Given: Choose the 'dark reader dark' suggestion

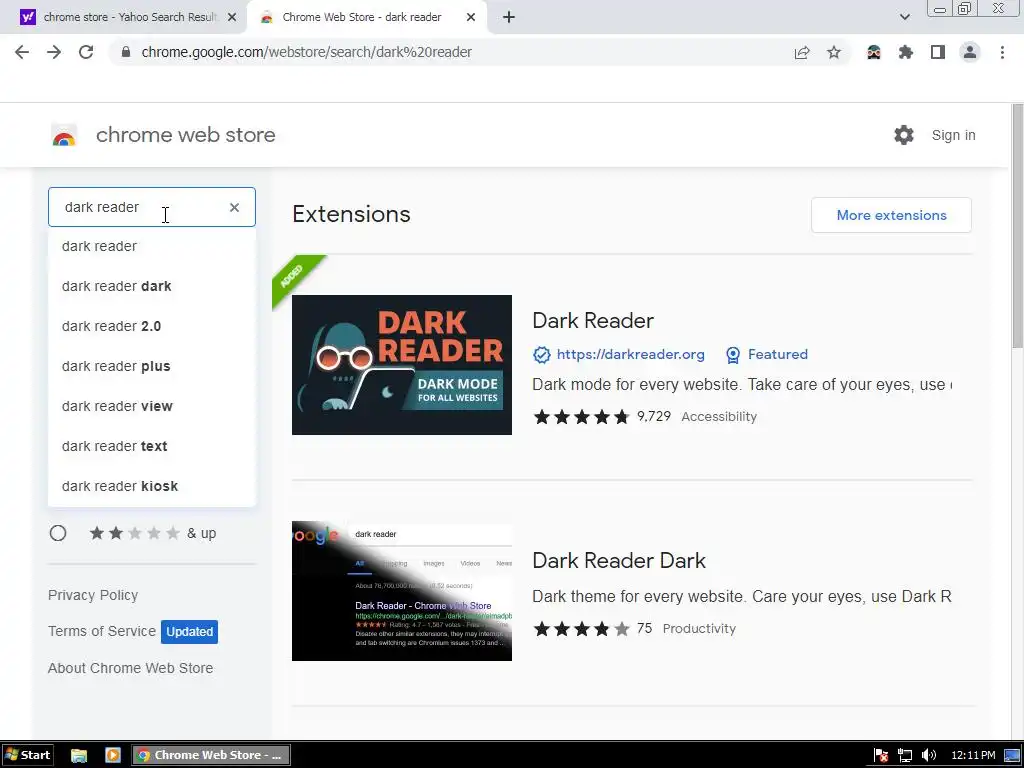Looking at the screenshot, I should point(152,286).
